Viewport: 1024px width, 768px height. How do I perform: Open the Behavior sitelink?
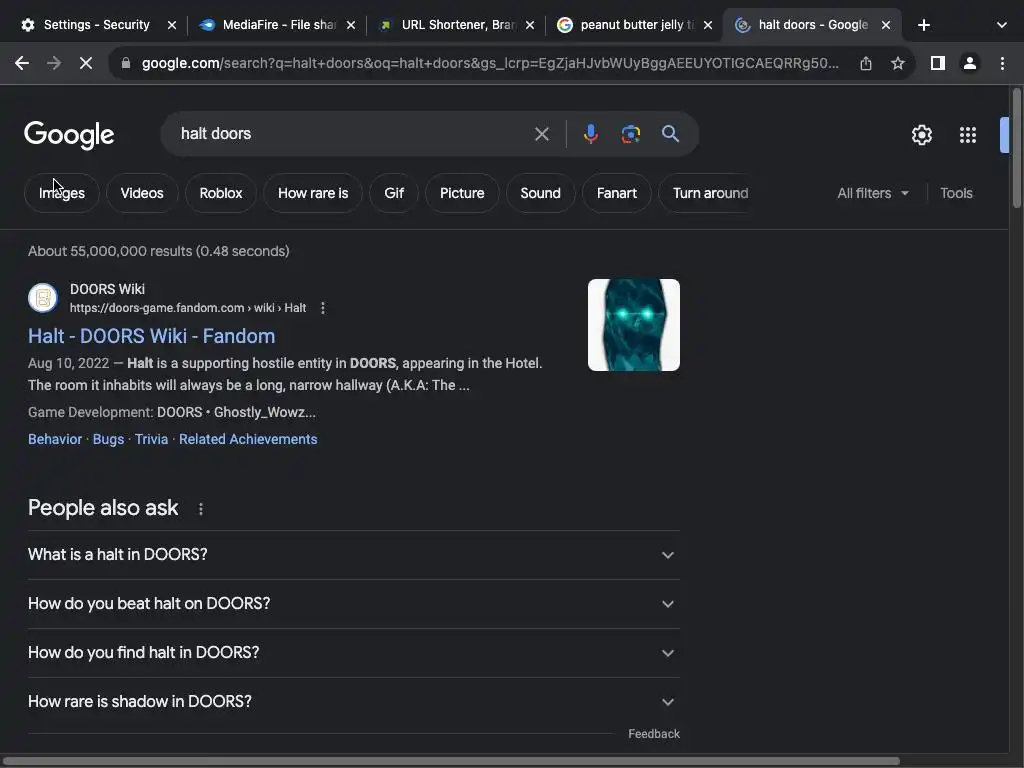(x=55, y=440)
